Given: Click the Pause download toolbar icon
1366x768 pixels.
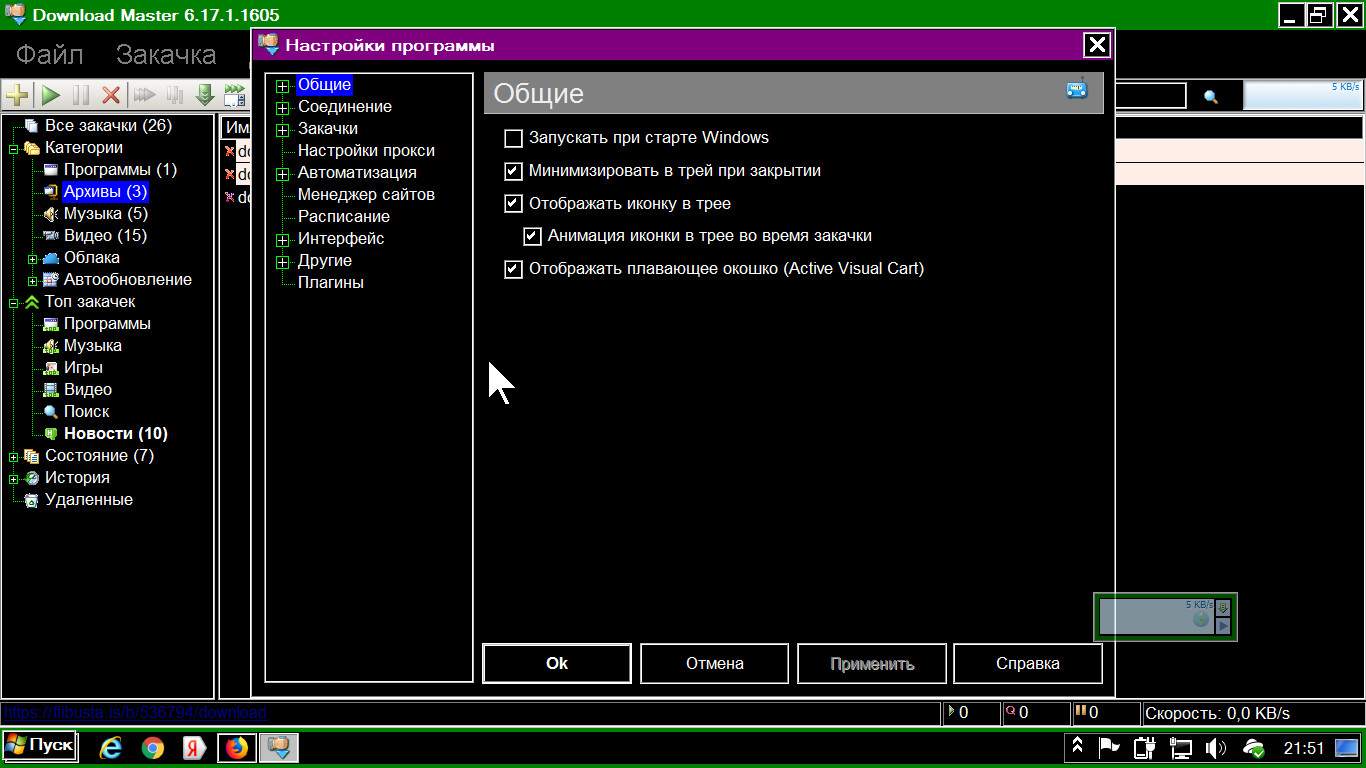Looking at the screenshot, I should tap(81, 95).
